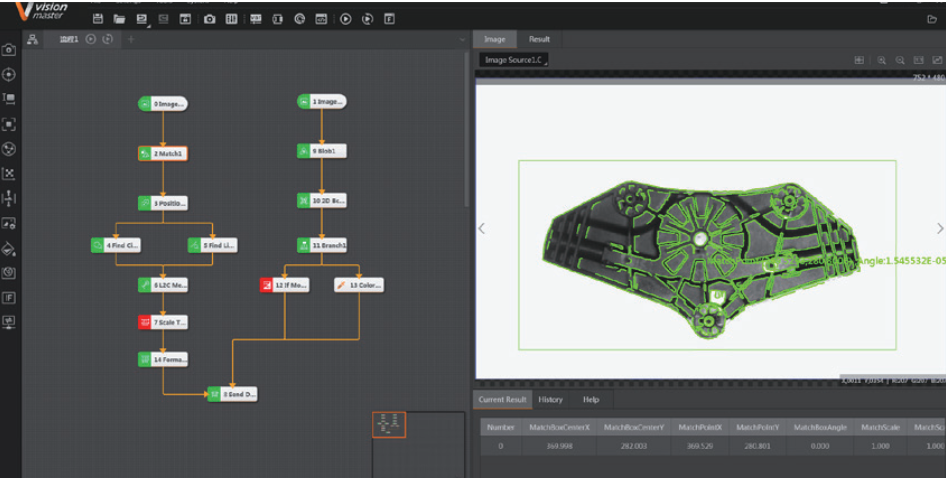
Task: Select the 13 Color node
Action: (359, 285)
